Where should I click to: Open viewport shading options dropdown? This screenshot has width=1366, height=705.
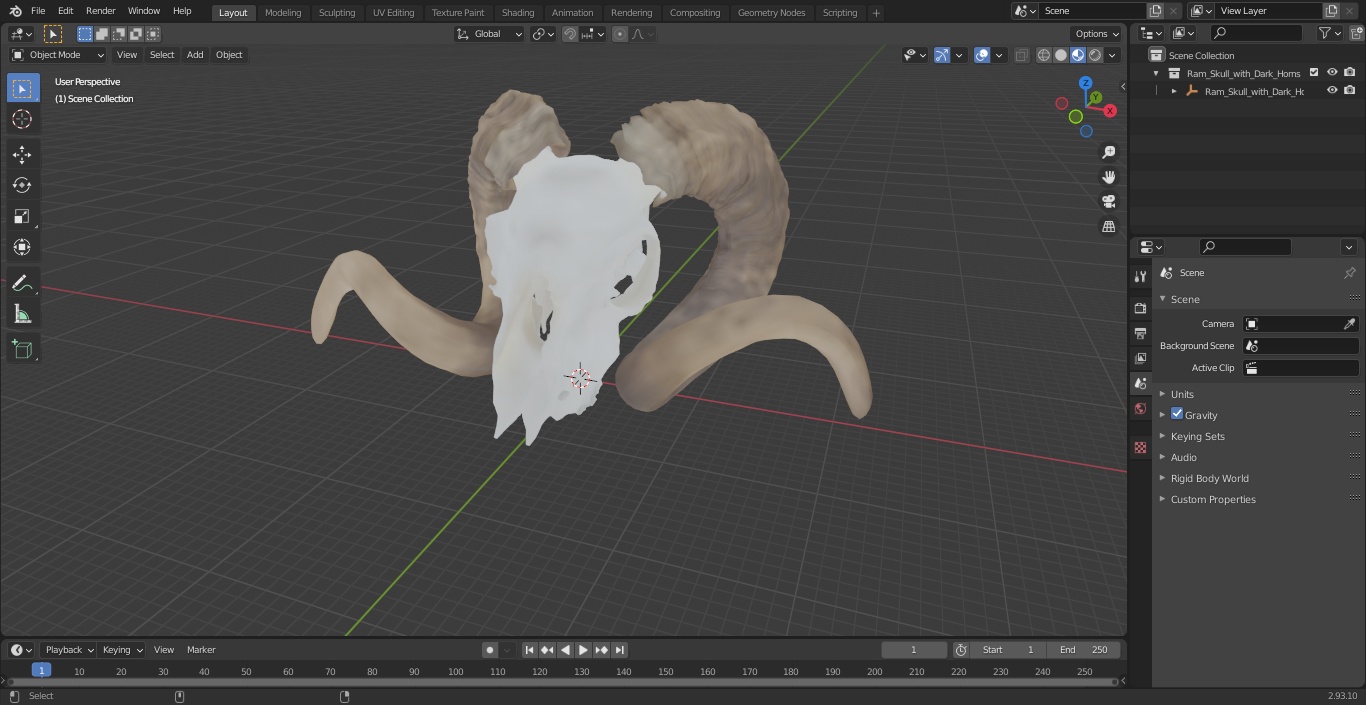1112,55
